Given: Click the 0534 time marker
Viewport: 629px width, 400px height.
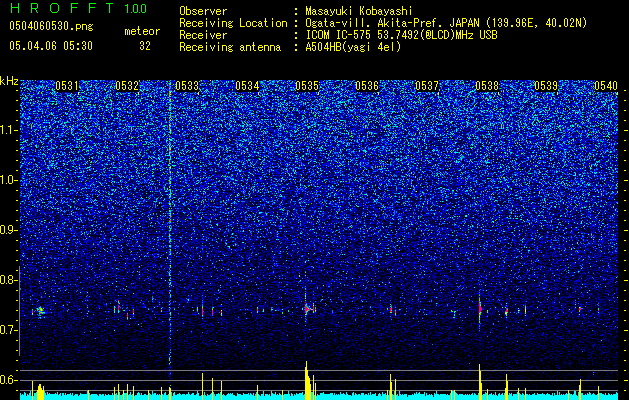Looking at the screenshot, I should [247, 86].
